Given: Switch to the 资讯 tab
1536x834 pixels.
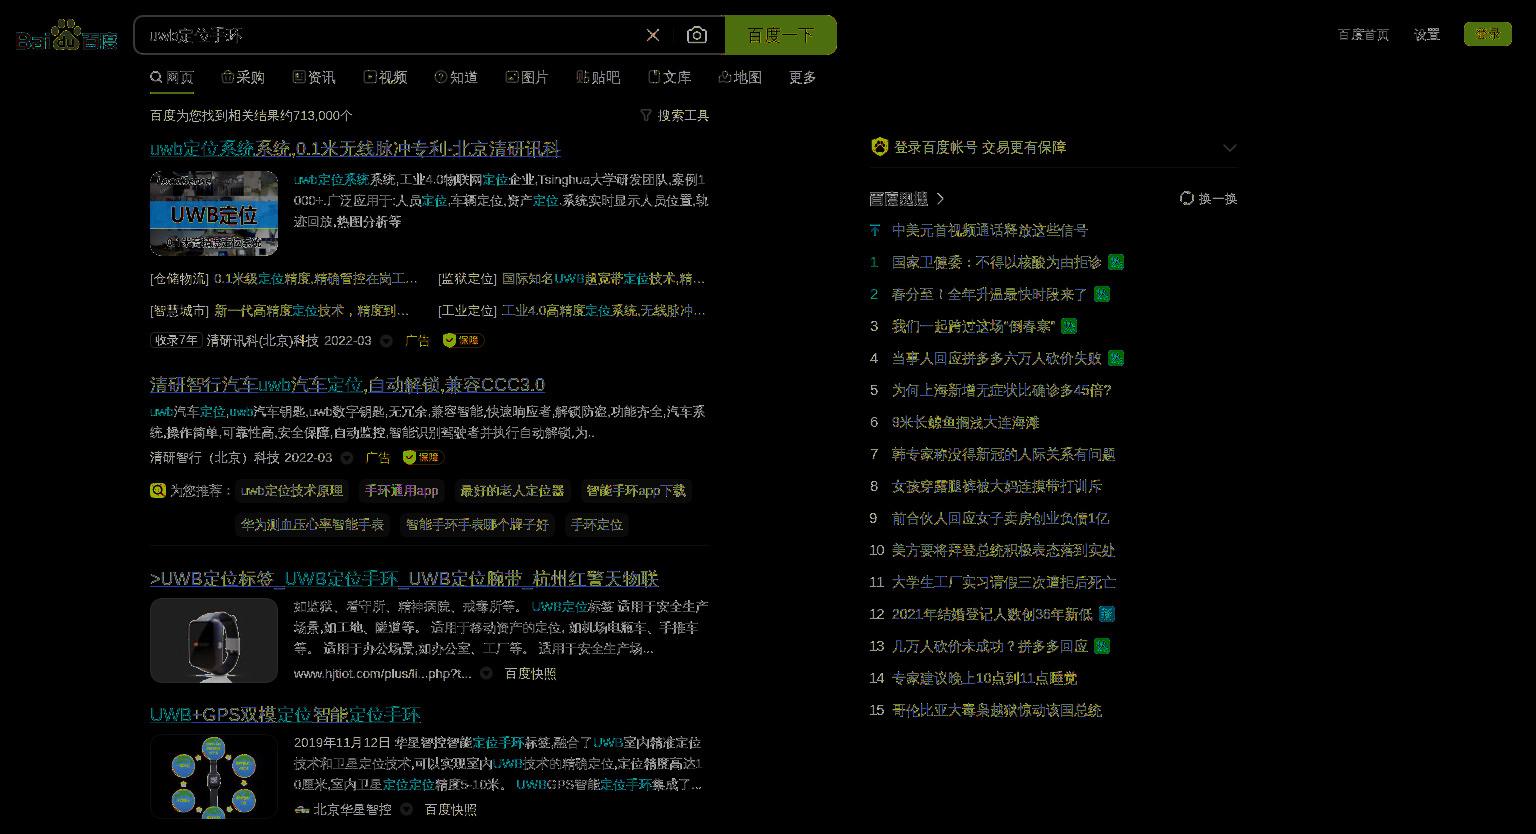Looking at the screenshot, I should [314, 77].
